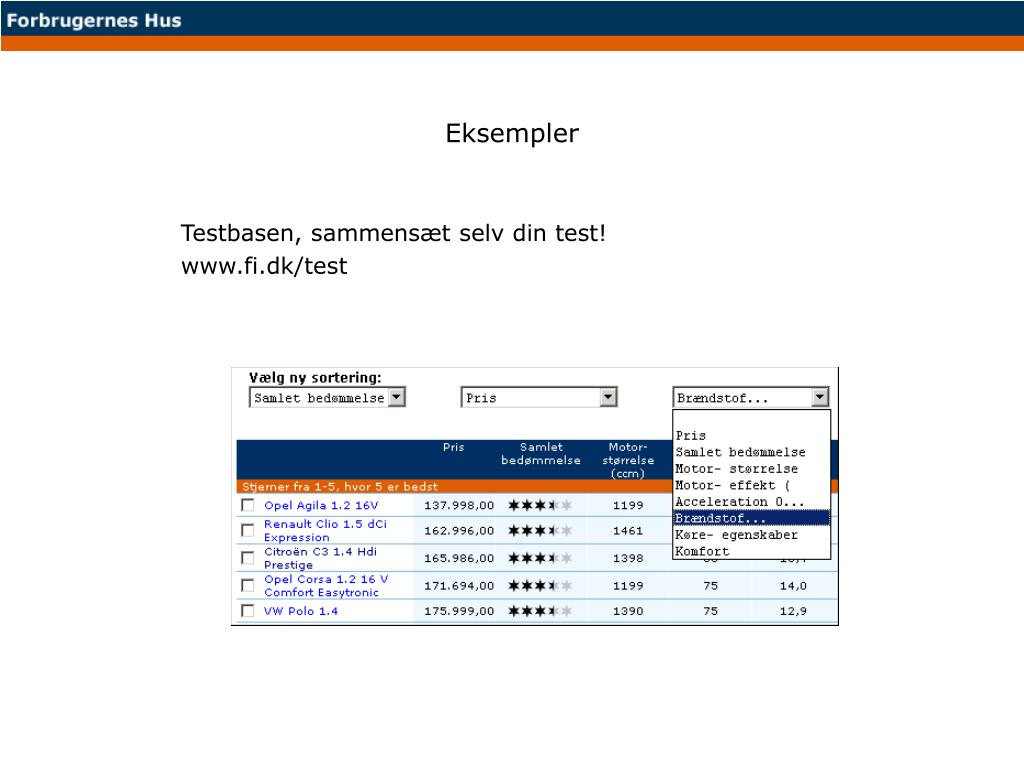Click the www.fi.dk/test address text
This screenshot has height=768, width=1024.
coord(264,266)
